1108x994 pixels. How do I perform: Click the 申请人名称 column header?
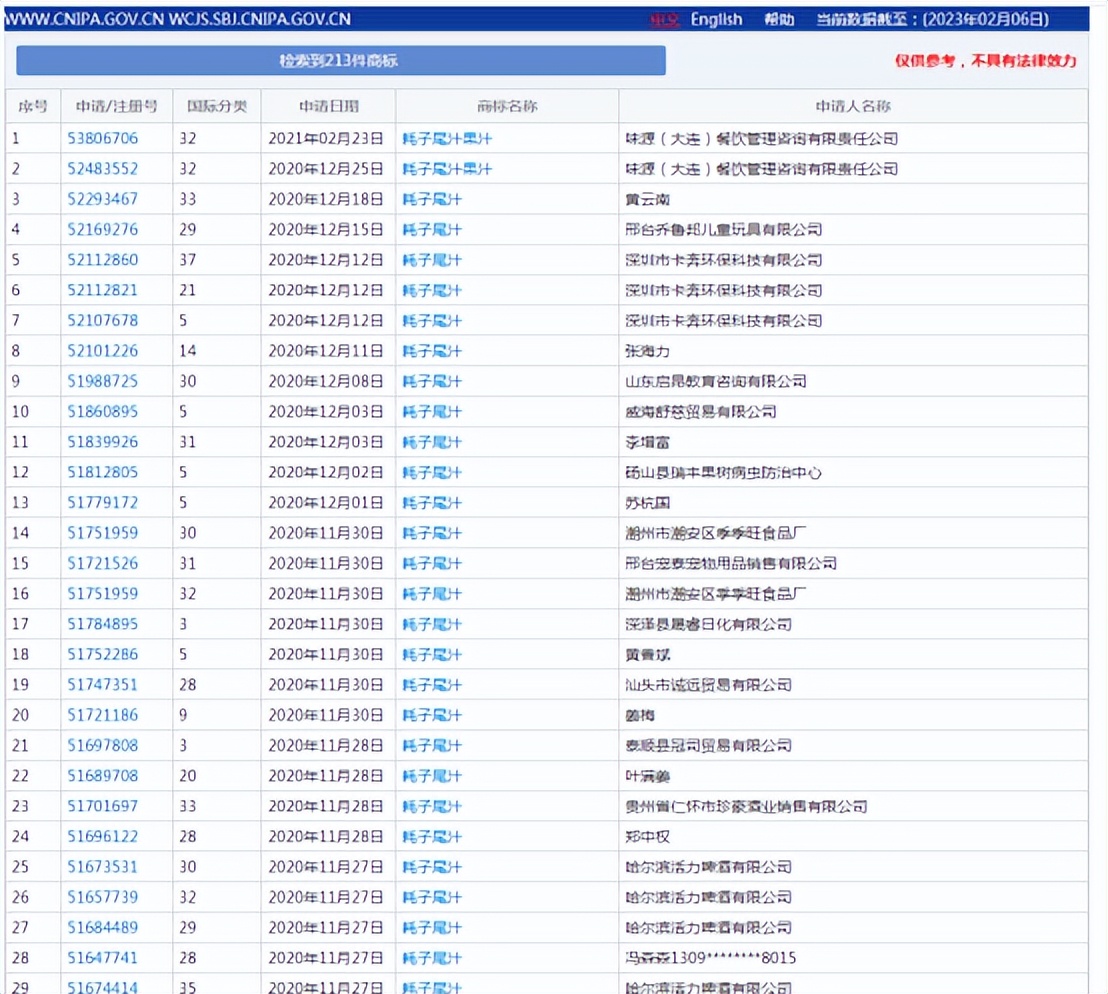coord(852,106)
